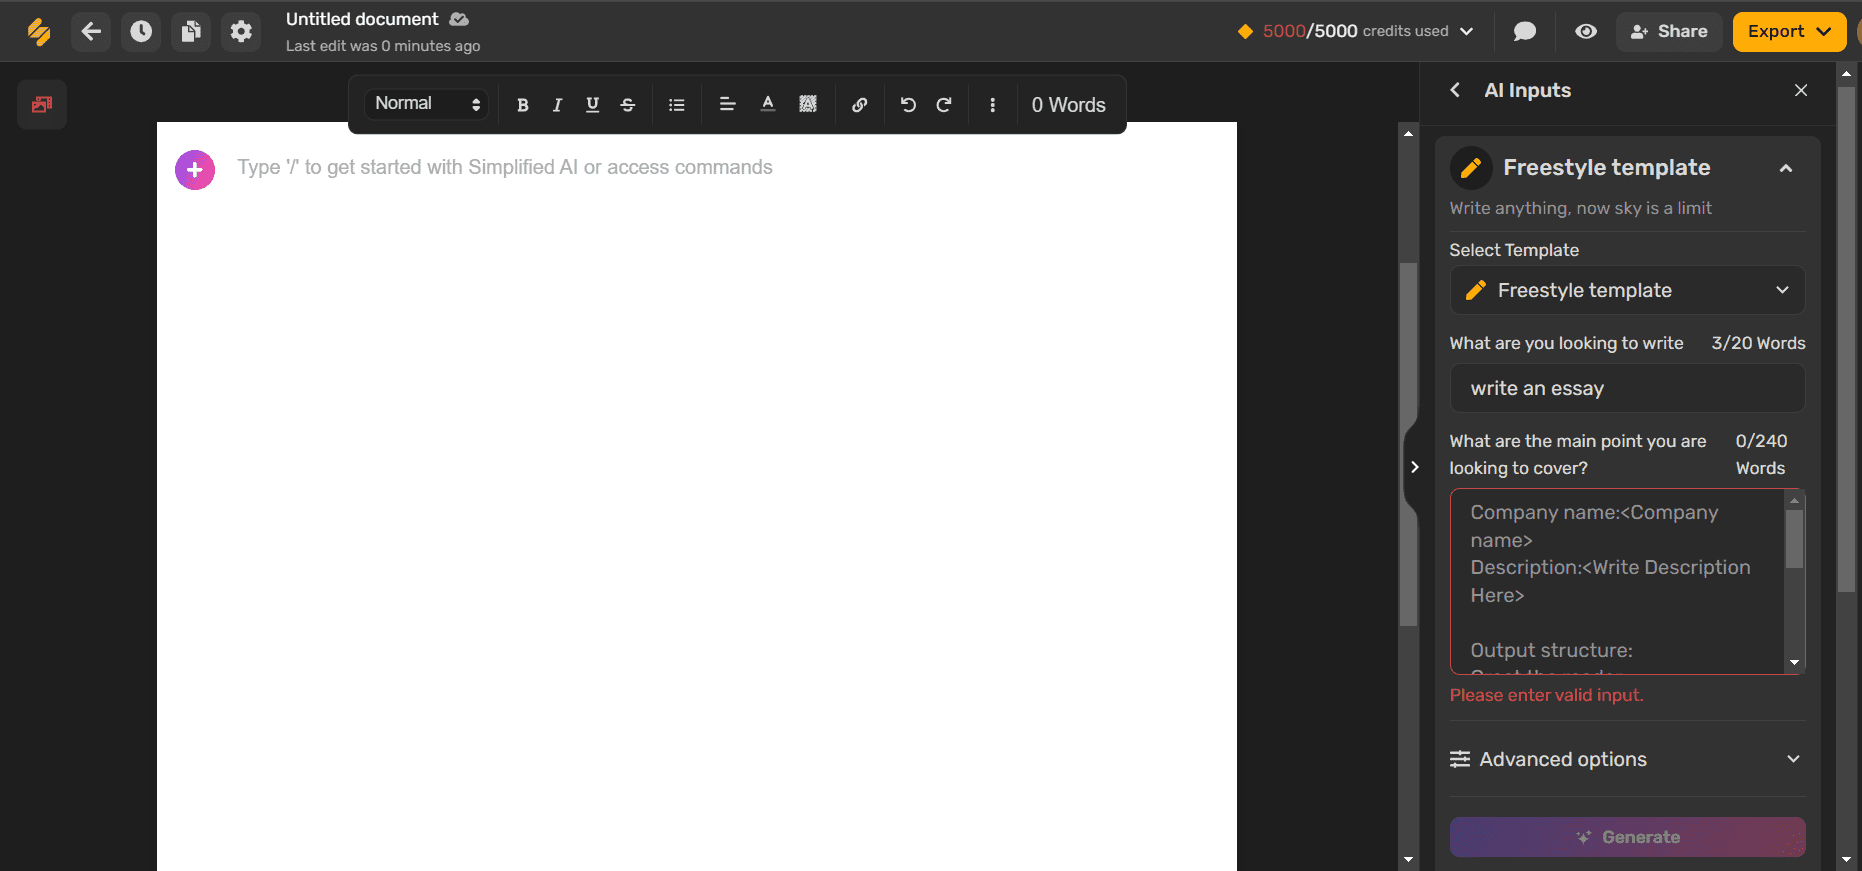
Task: Click 'Please enter valid input.' error text
Action: 1546,695
